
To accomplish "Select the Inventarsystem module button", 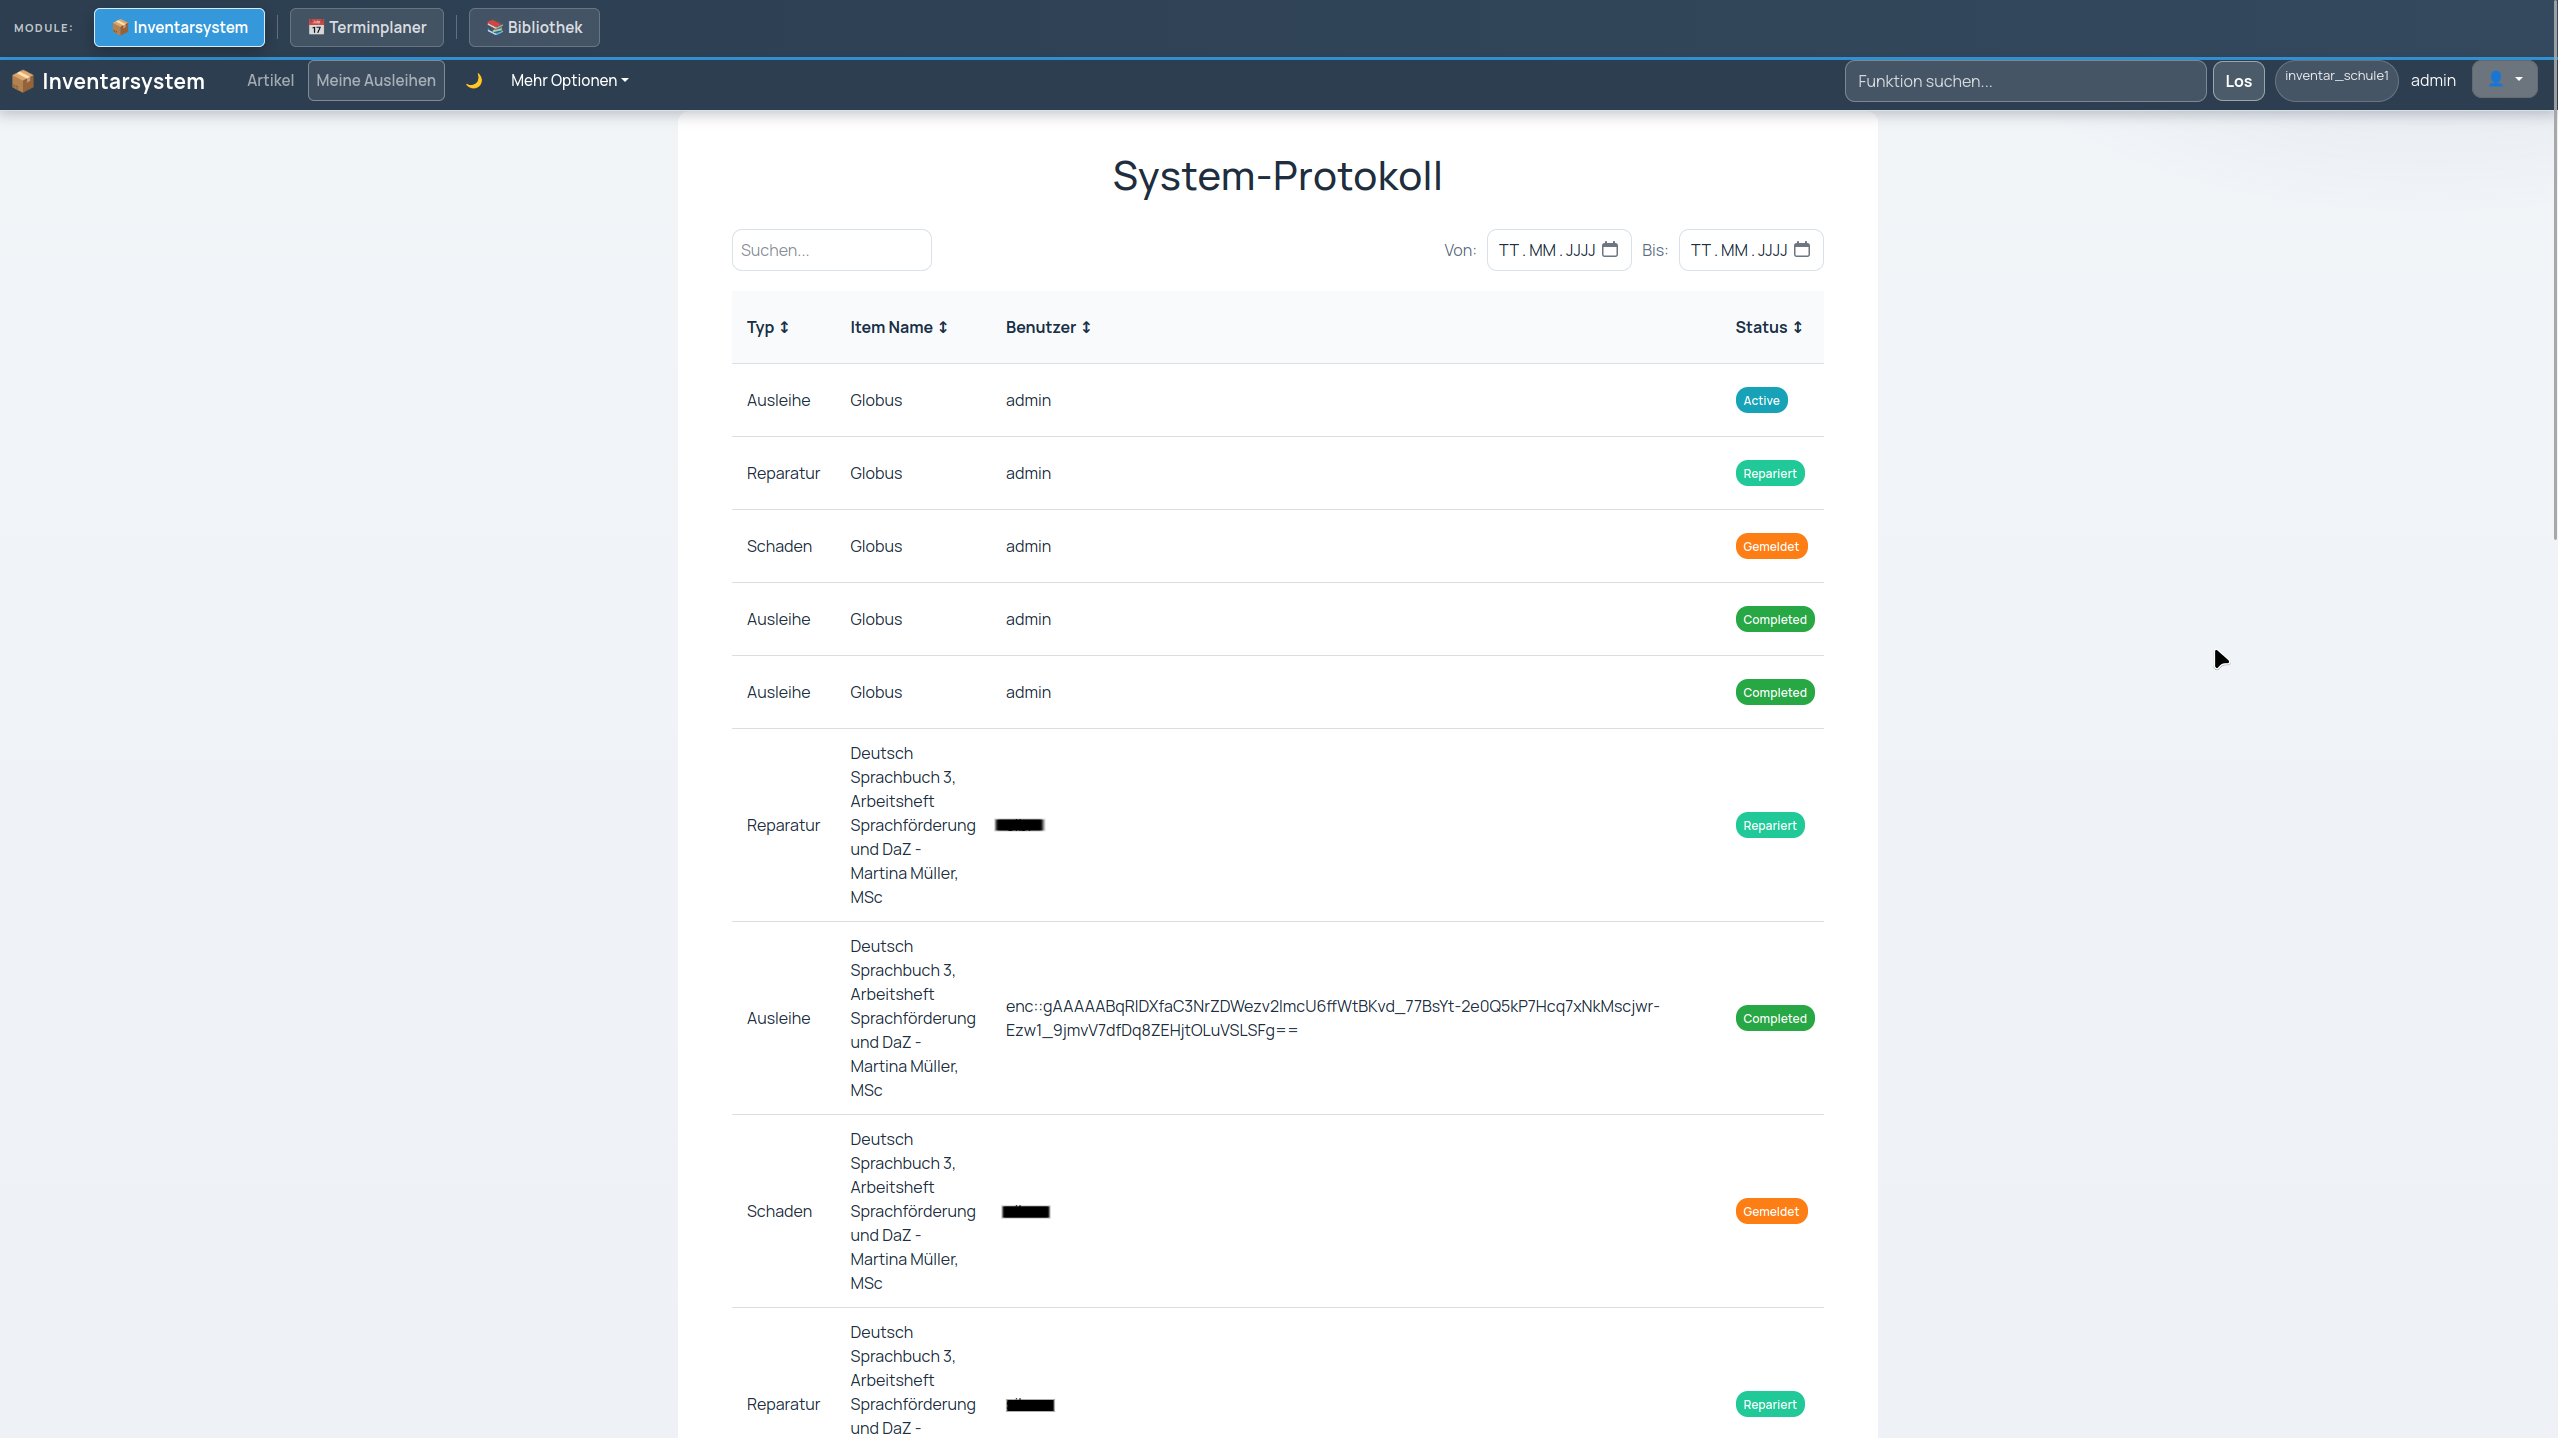I will [179, 27].
